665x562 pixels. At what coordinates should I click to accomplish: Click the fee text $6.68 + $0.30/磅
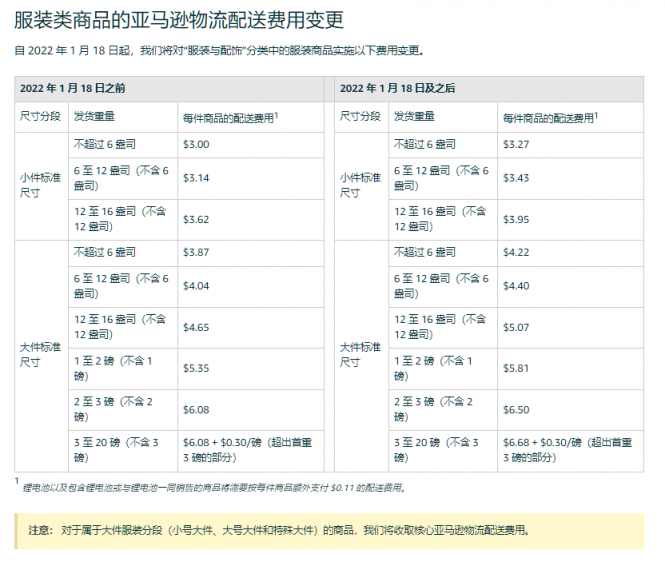point(542,443)
